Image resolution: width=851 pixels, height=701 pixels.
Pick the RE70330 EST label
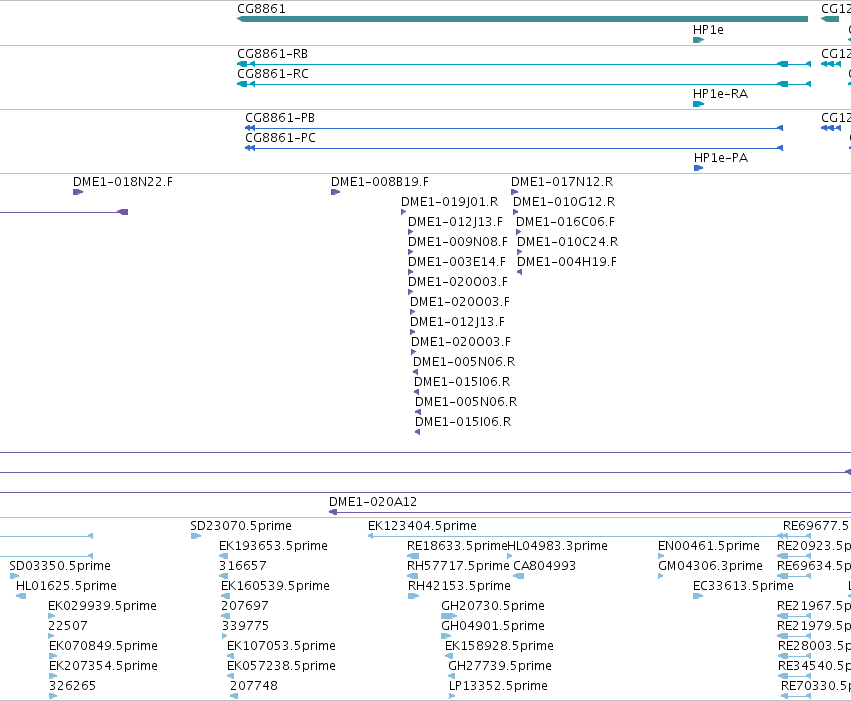click(816, 686)
